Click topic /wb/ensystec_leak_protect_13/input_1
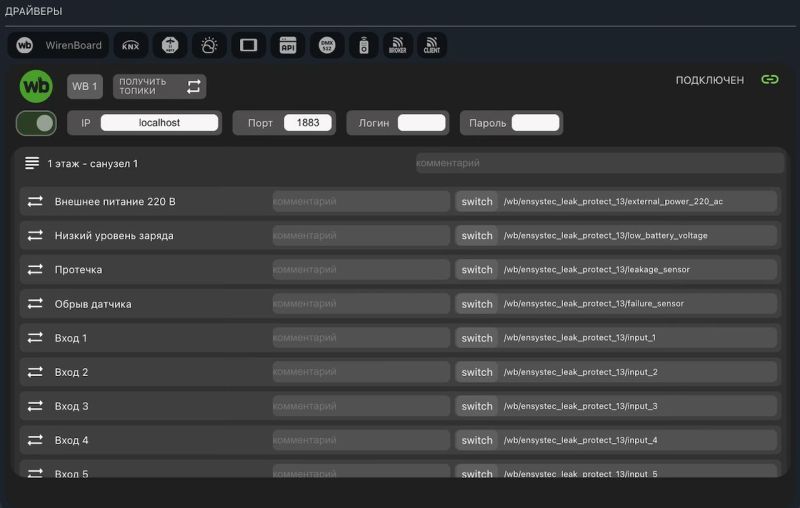The image size is (800, 508). 580,338
